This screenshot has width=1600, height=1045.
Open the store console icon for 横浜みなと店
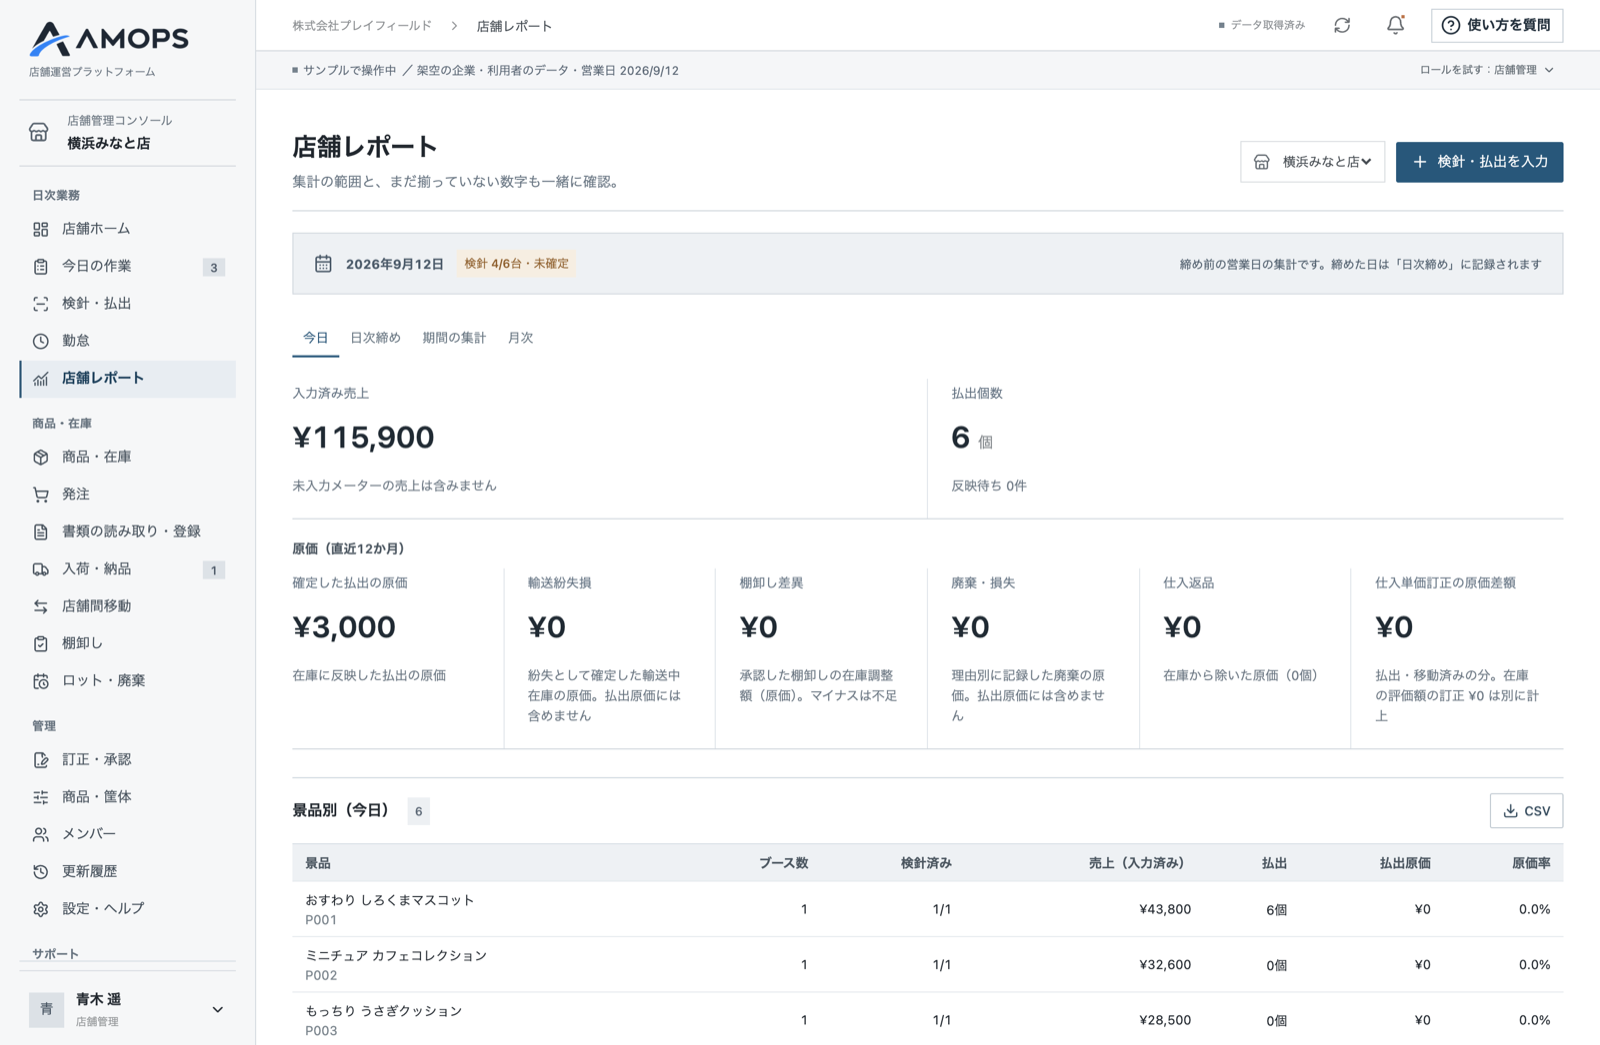click(39, 132)
